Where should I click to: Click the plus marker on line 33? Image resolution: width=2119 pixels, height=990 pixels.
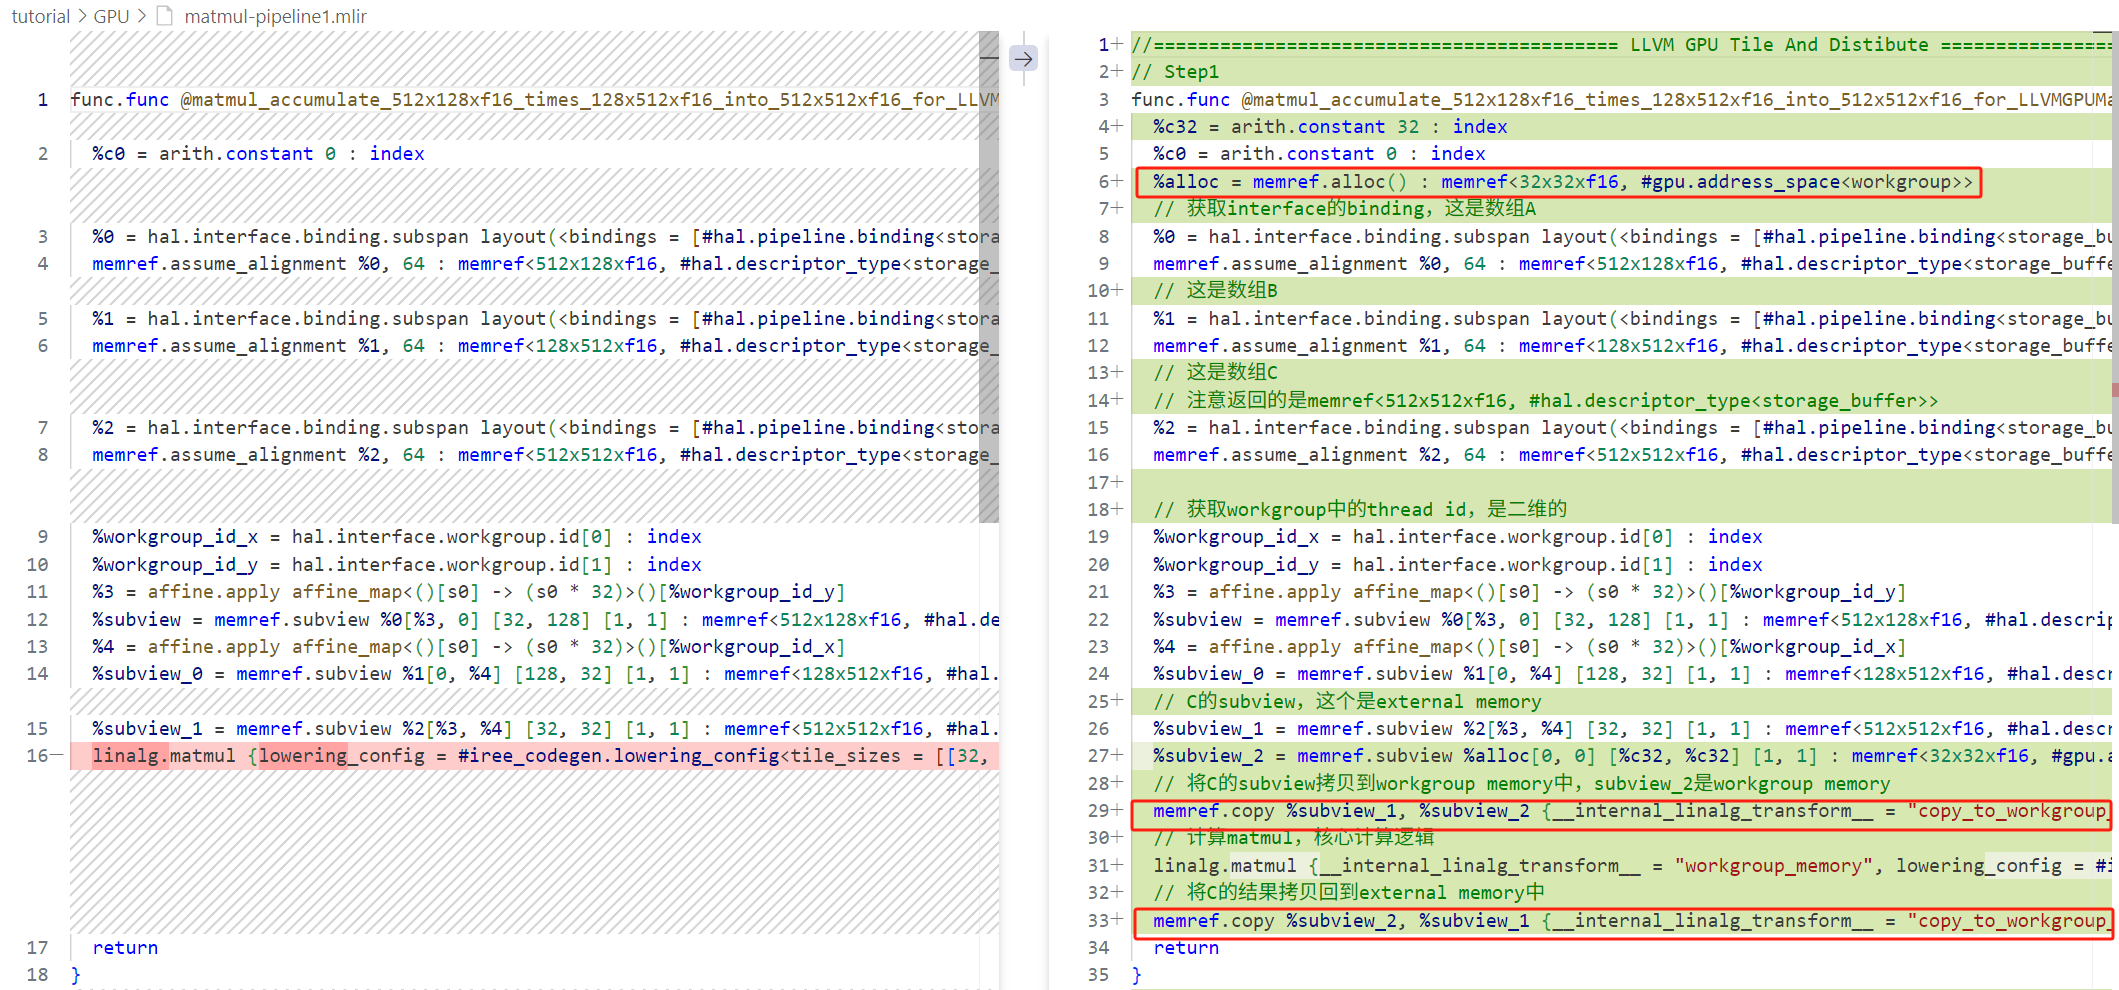[1117, 920]
